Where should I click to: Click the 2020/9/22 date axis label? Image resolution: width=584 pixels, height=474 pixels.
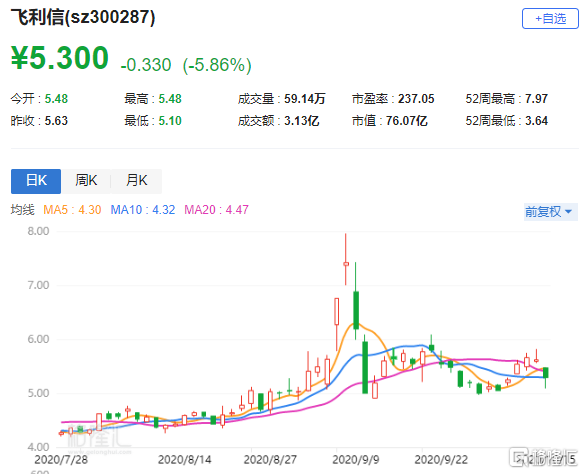[441, 459]
